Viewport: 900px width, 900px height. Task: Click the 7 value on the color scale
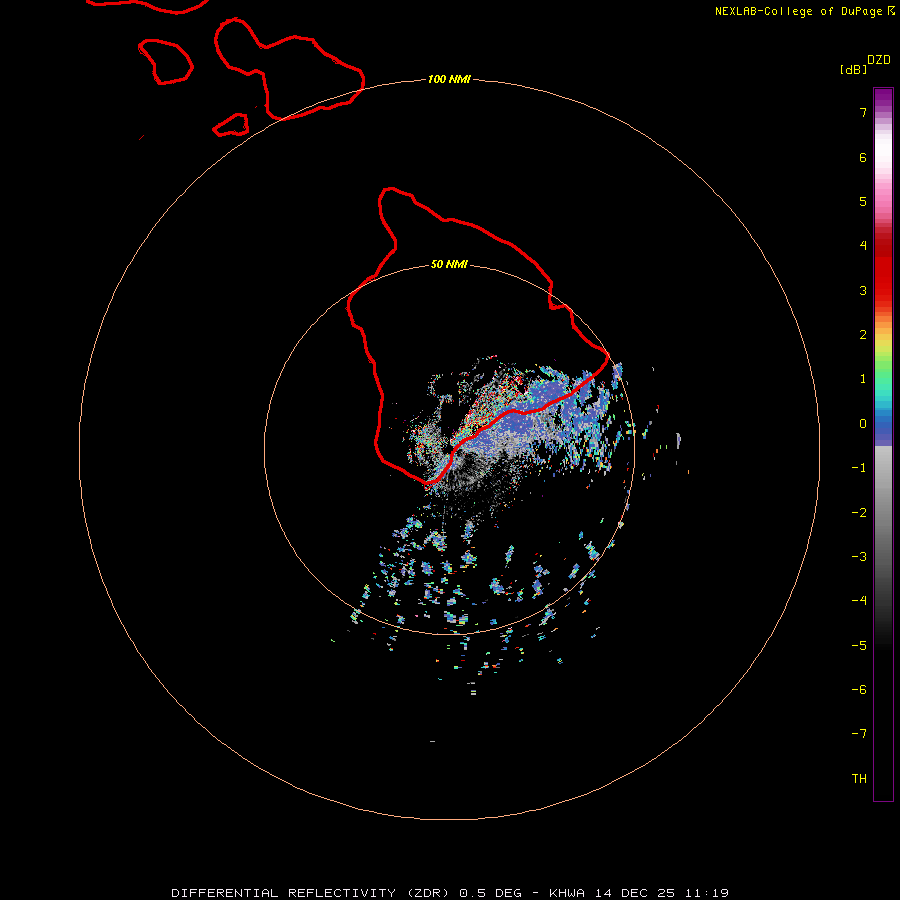click(x=863, y=112)
